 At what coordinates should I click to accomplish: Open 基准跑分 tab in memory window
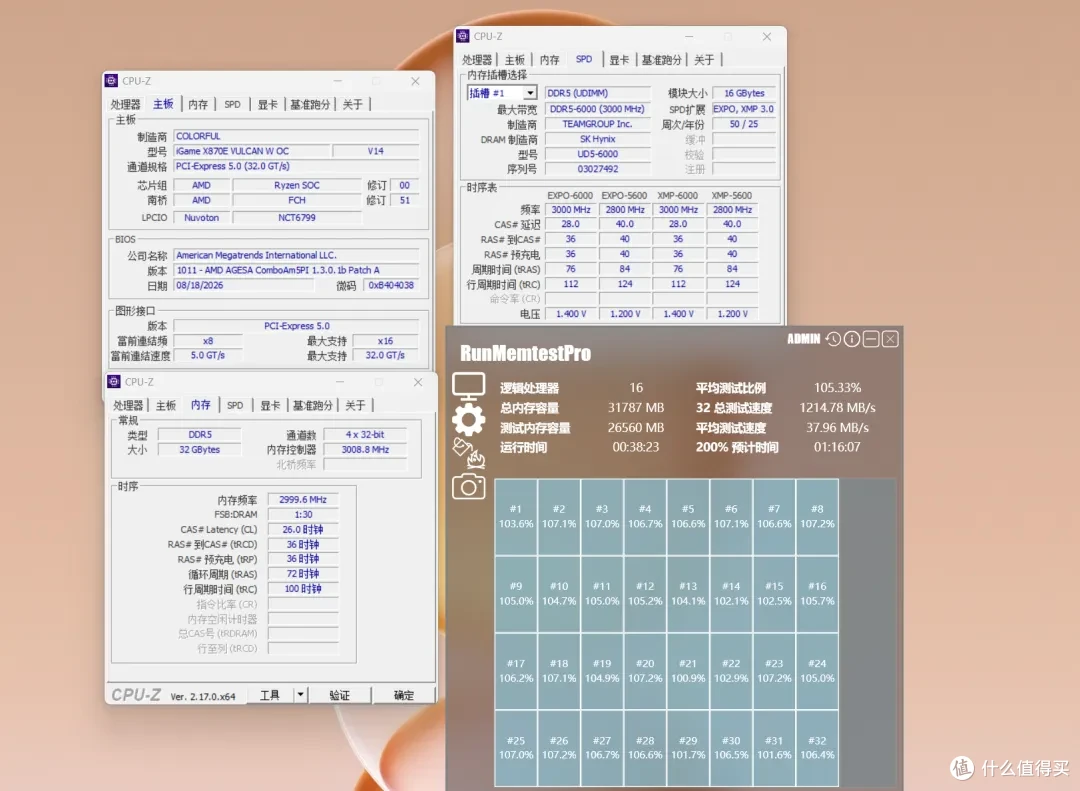[x=313, y=406]
